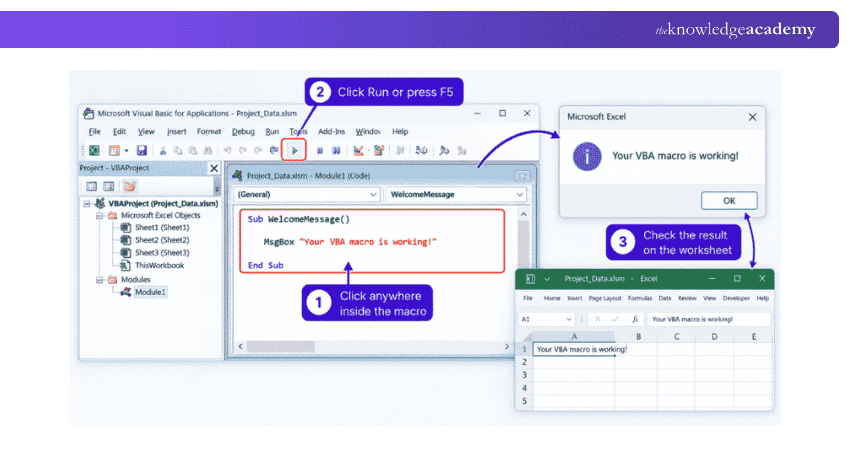This screenshot has height=450, width=850.
Task: Open the Insert UserForm dropdown arrow
Action: click(x=126, y=151)
